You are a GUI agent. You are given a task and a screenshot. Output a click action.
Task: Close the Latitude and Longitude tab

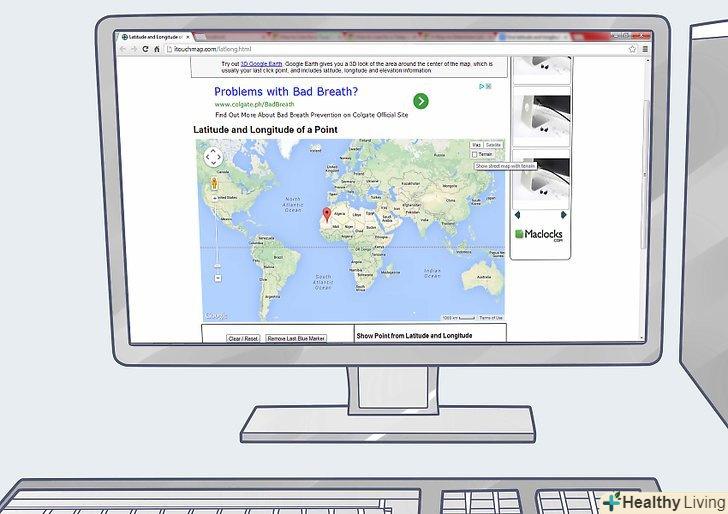188,37
